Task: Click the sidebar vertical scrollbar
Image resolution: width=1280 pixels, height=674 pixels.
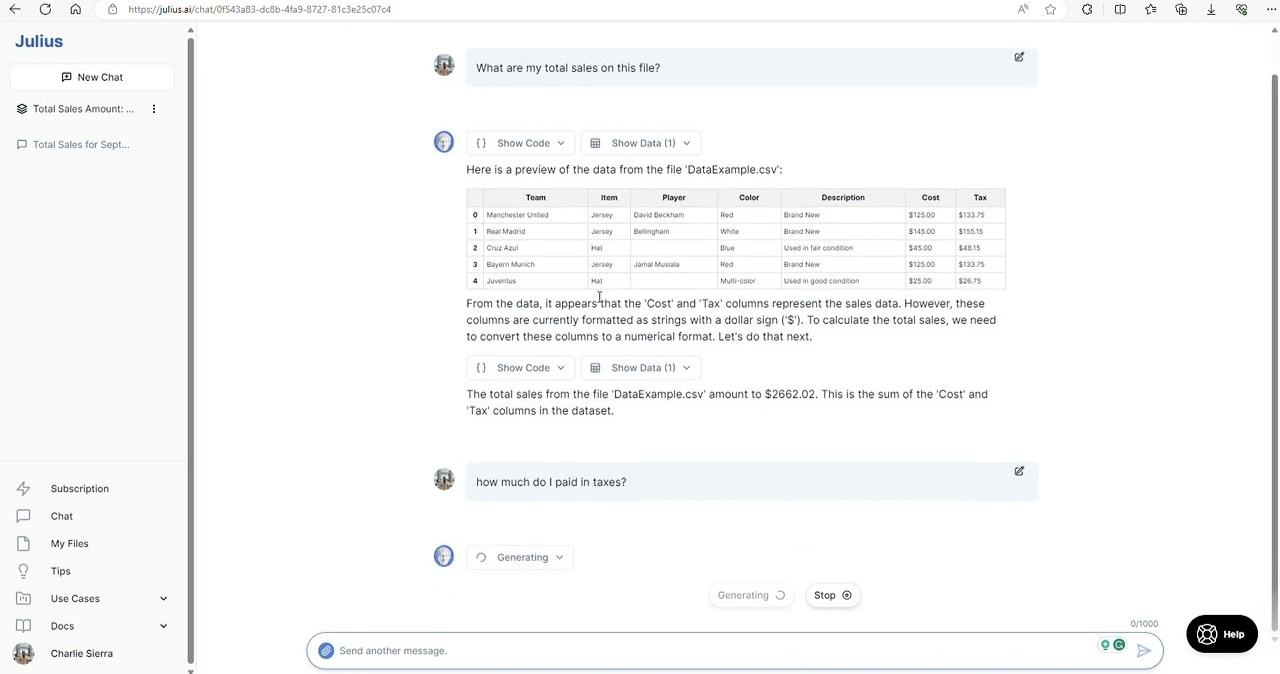Action: (190, 350)
